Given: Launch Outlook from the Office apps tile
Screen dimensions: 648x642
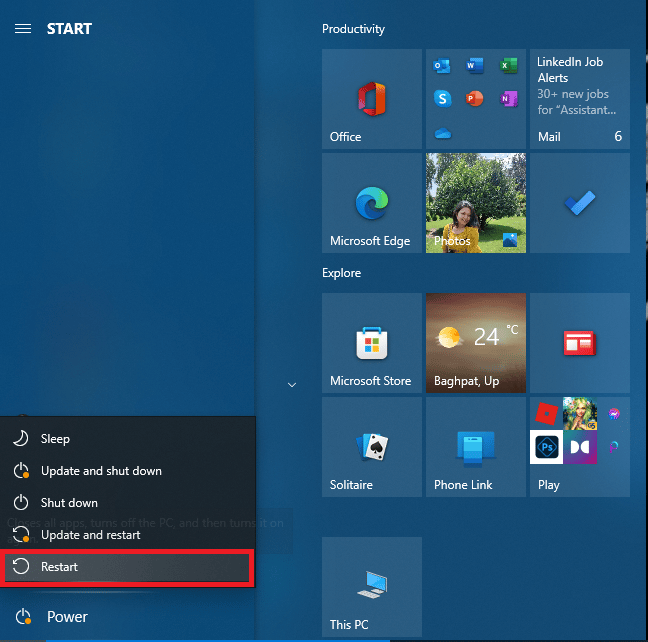Looking at the screenshot, I should (442, 66).
